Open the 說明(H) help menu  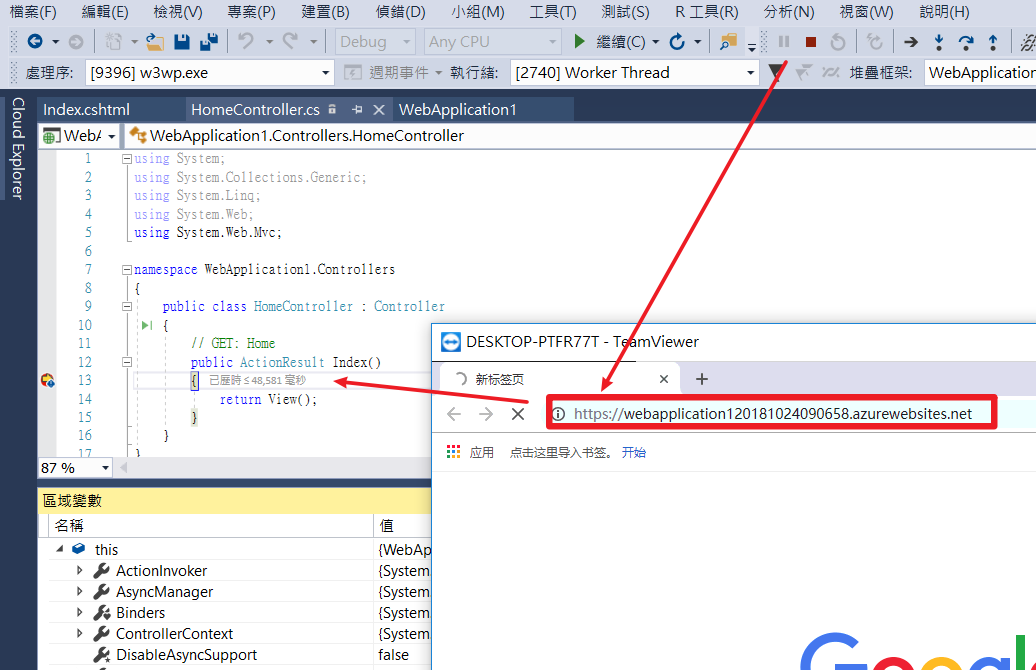[944, 12]
